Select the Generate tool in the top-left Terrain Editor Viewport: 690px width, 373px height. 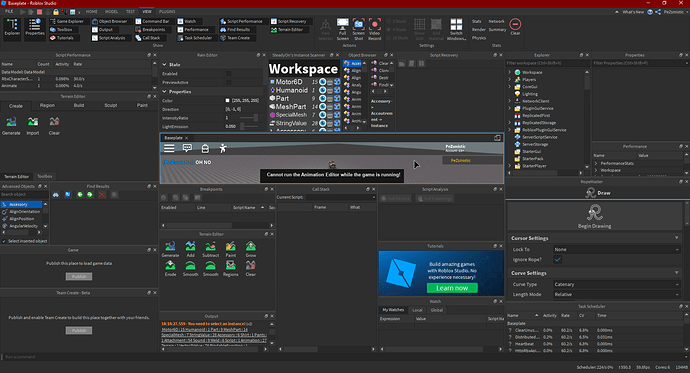click(11, 125)
